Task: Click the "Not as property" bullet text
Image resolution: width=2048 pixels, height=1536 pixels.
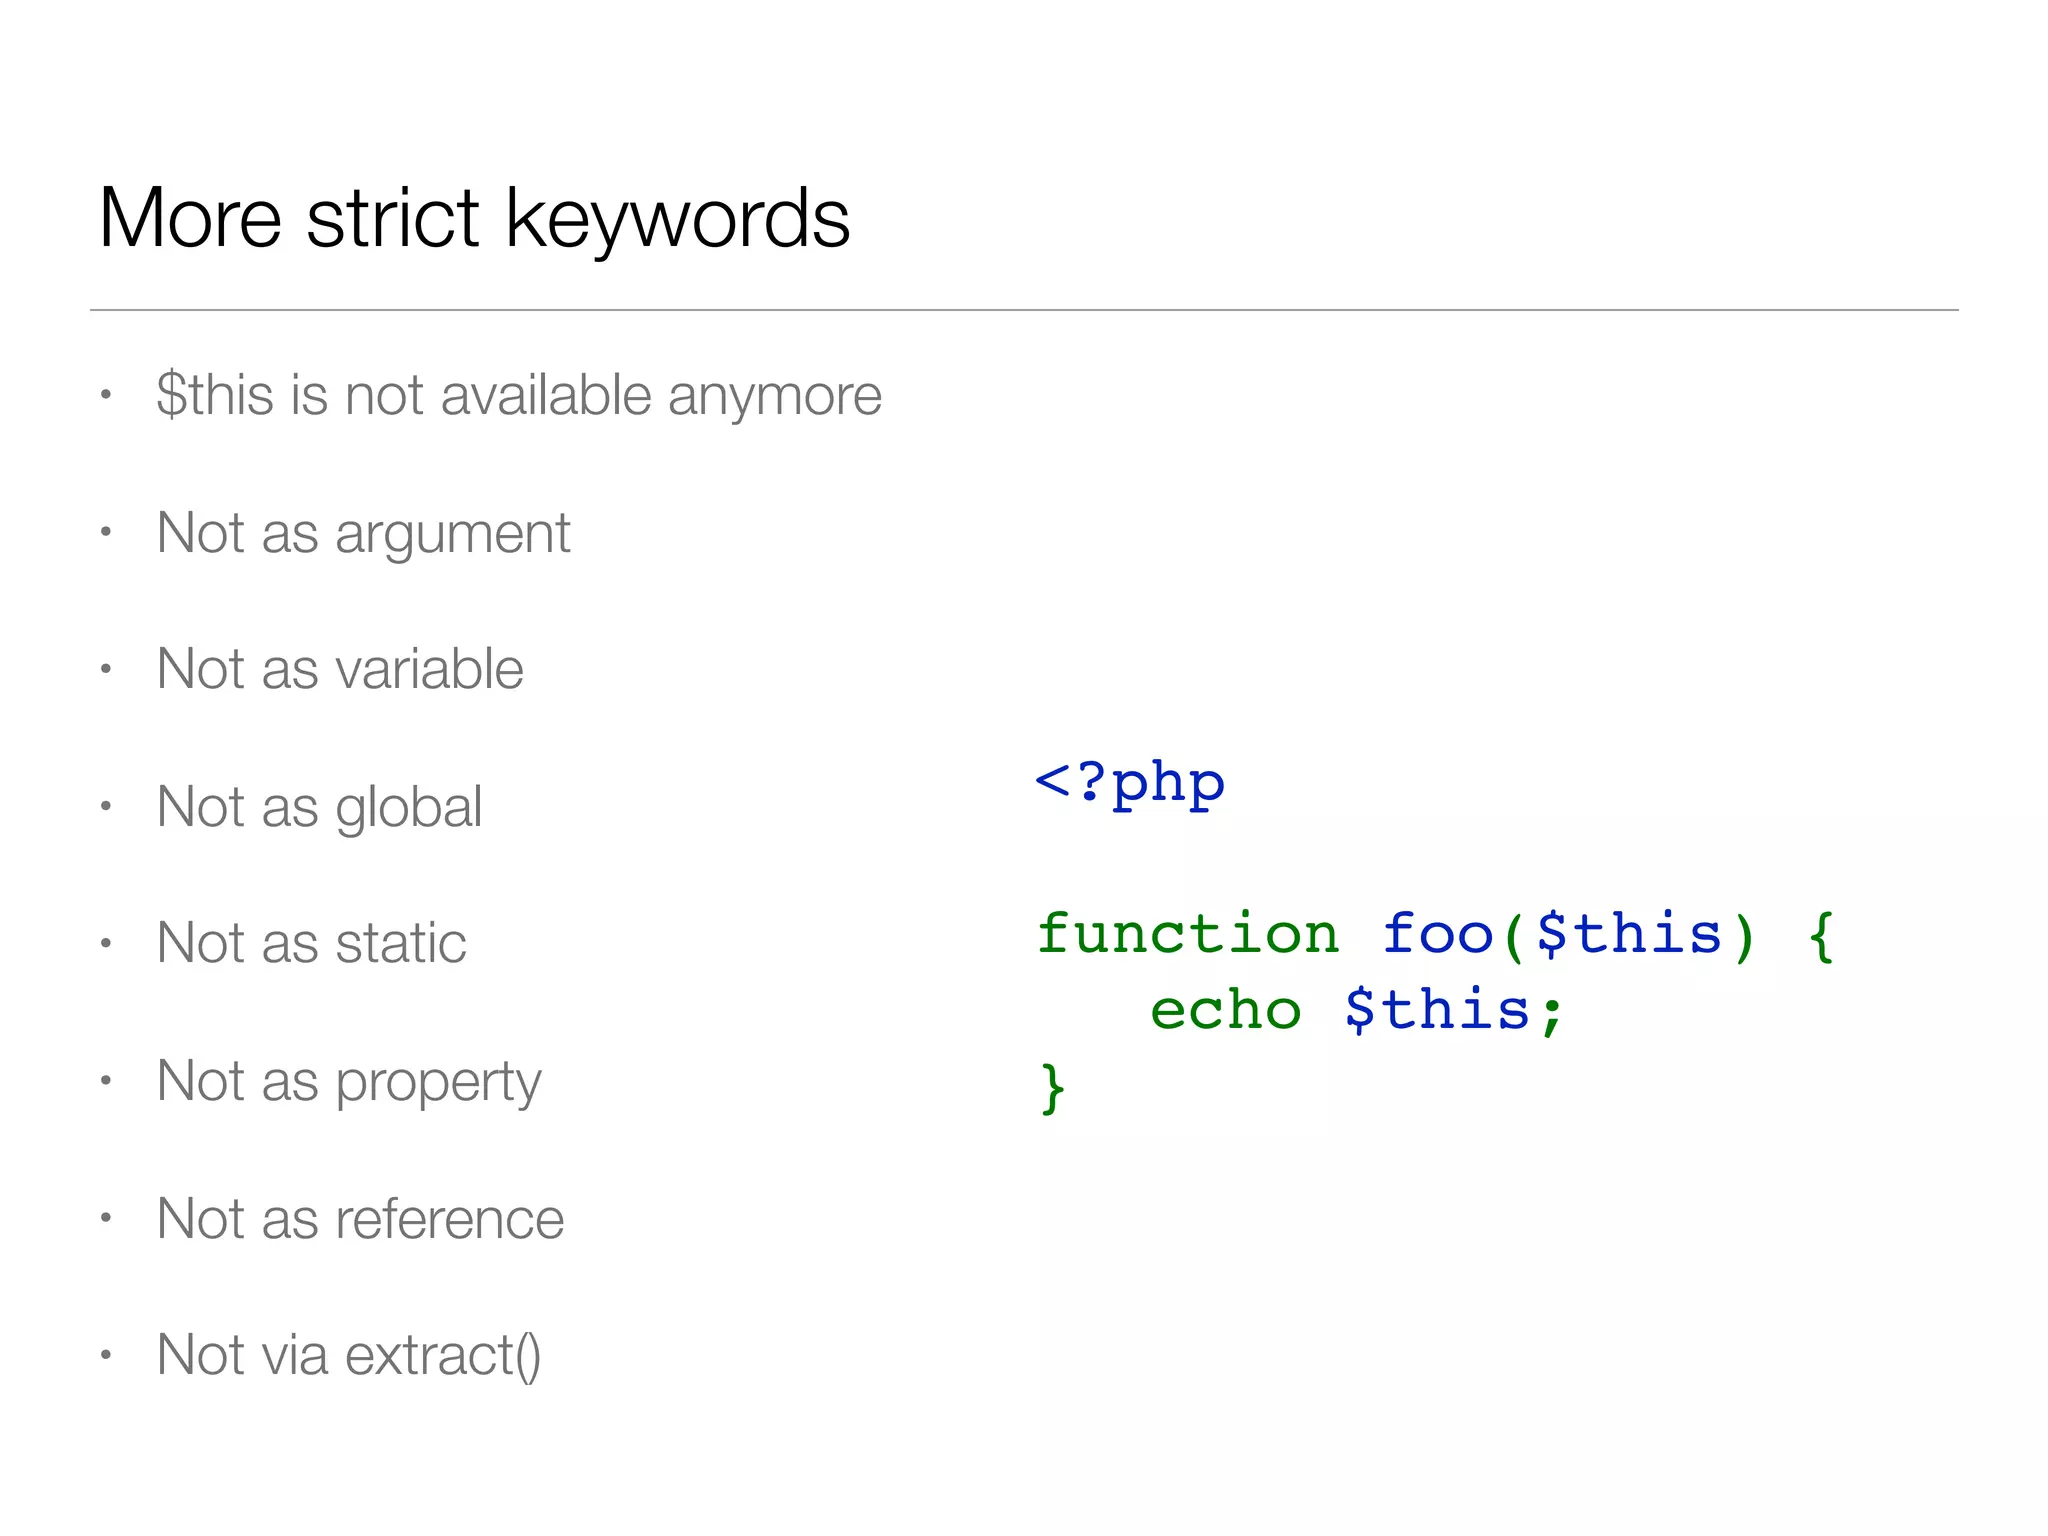Action: (349, 1082)
